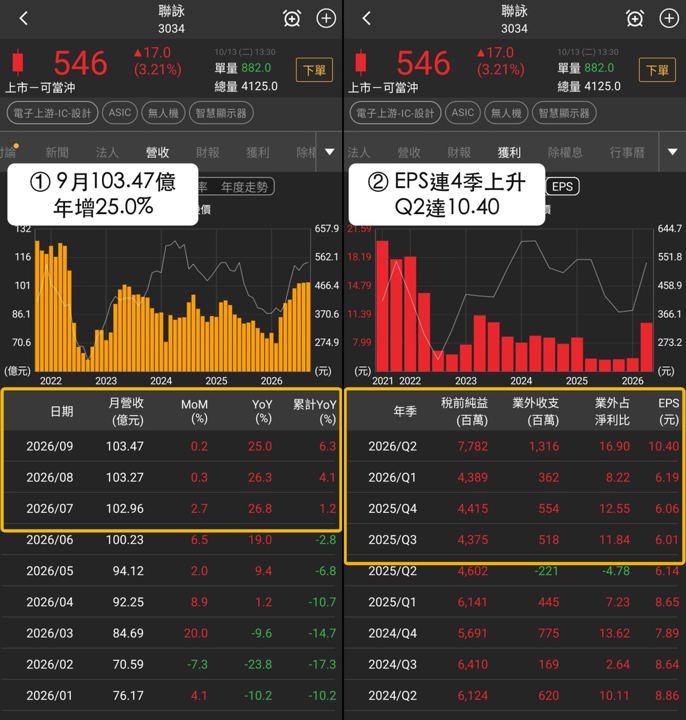Select the 營收 tab in left panel

pos(157,152)
